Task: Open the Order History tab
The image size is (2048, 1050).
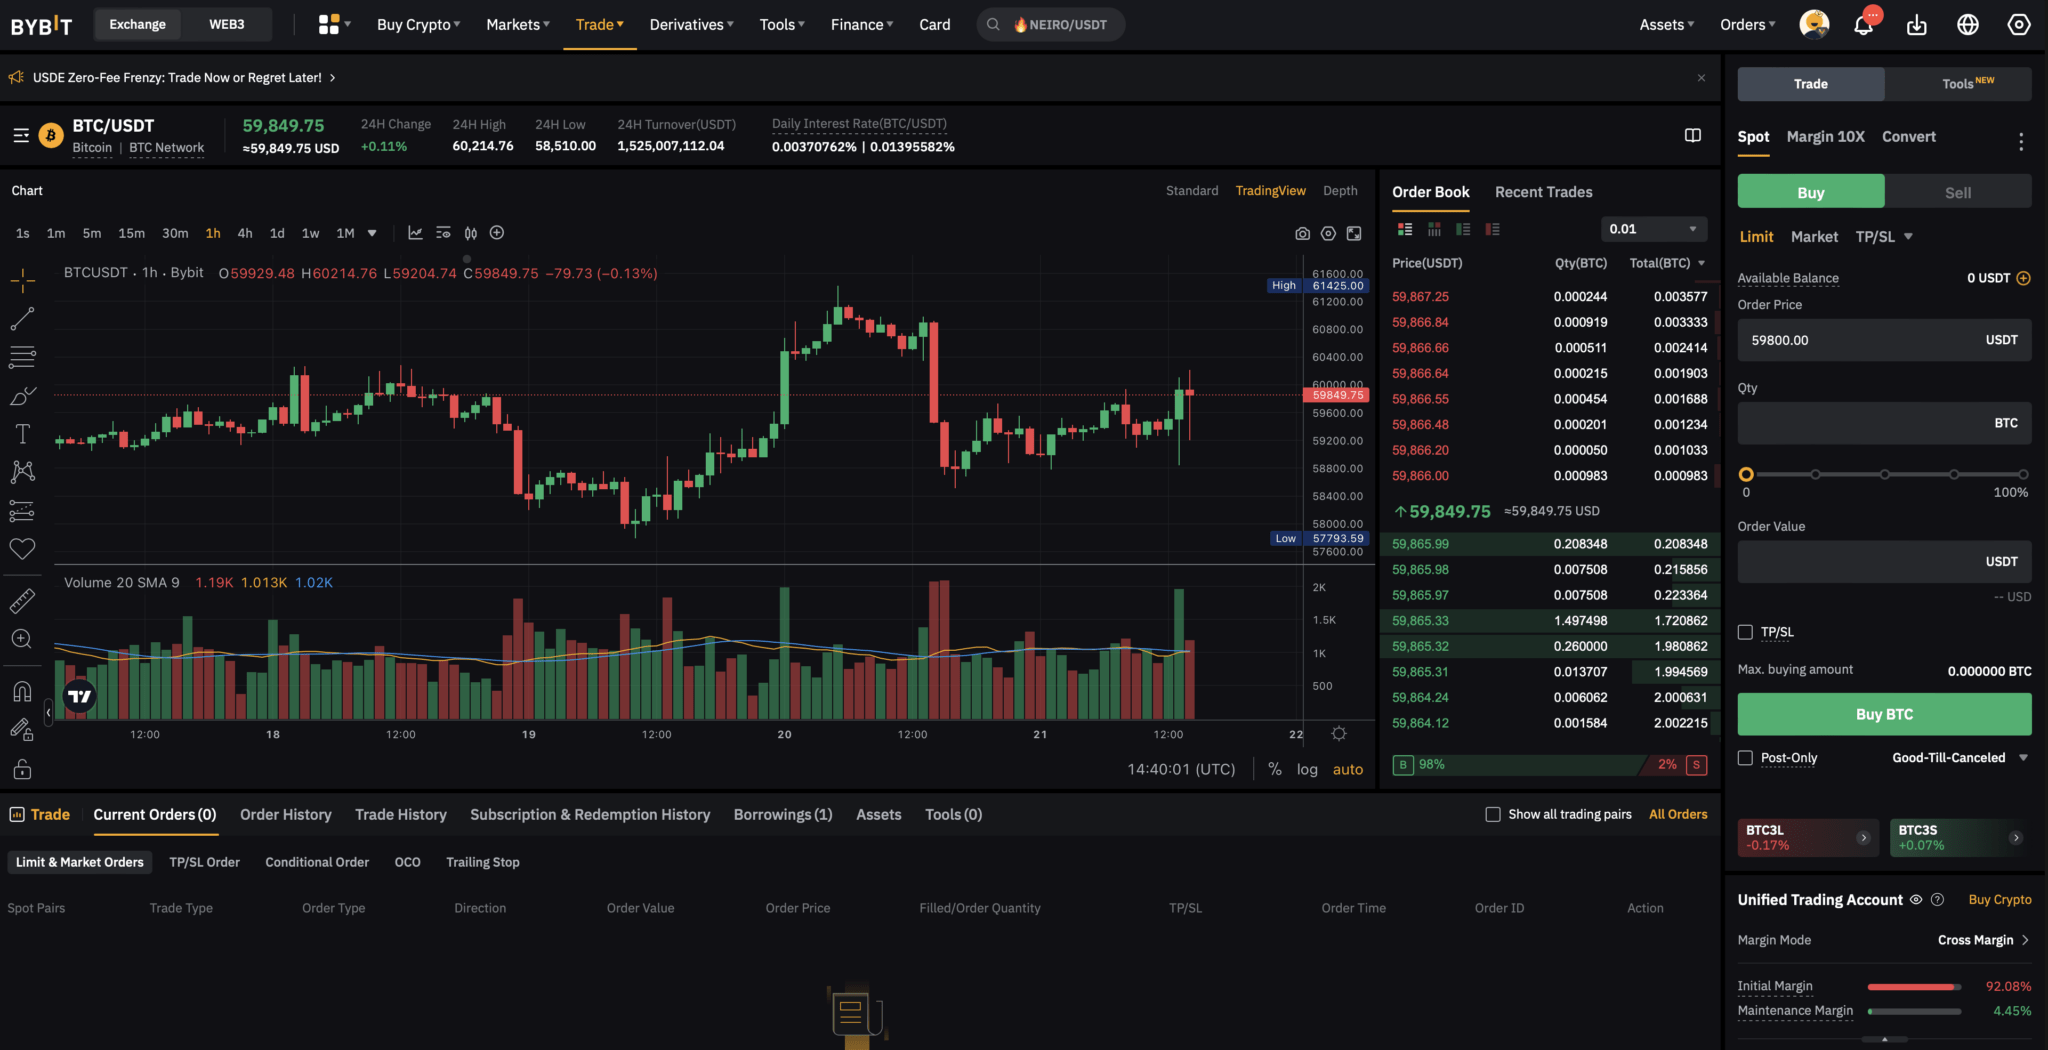Action: click(x=285, y=814)
